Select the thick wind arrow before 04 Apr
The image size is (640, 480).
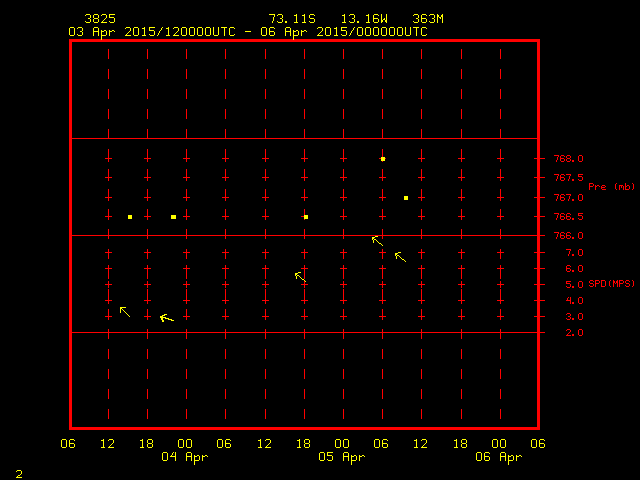coord(167,319)
